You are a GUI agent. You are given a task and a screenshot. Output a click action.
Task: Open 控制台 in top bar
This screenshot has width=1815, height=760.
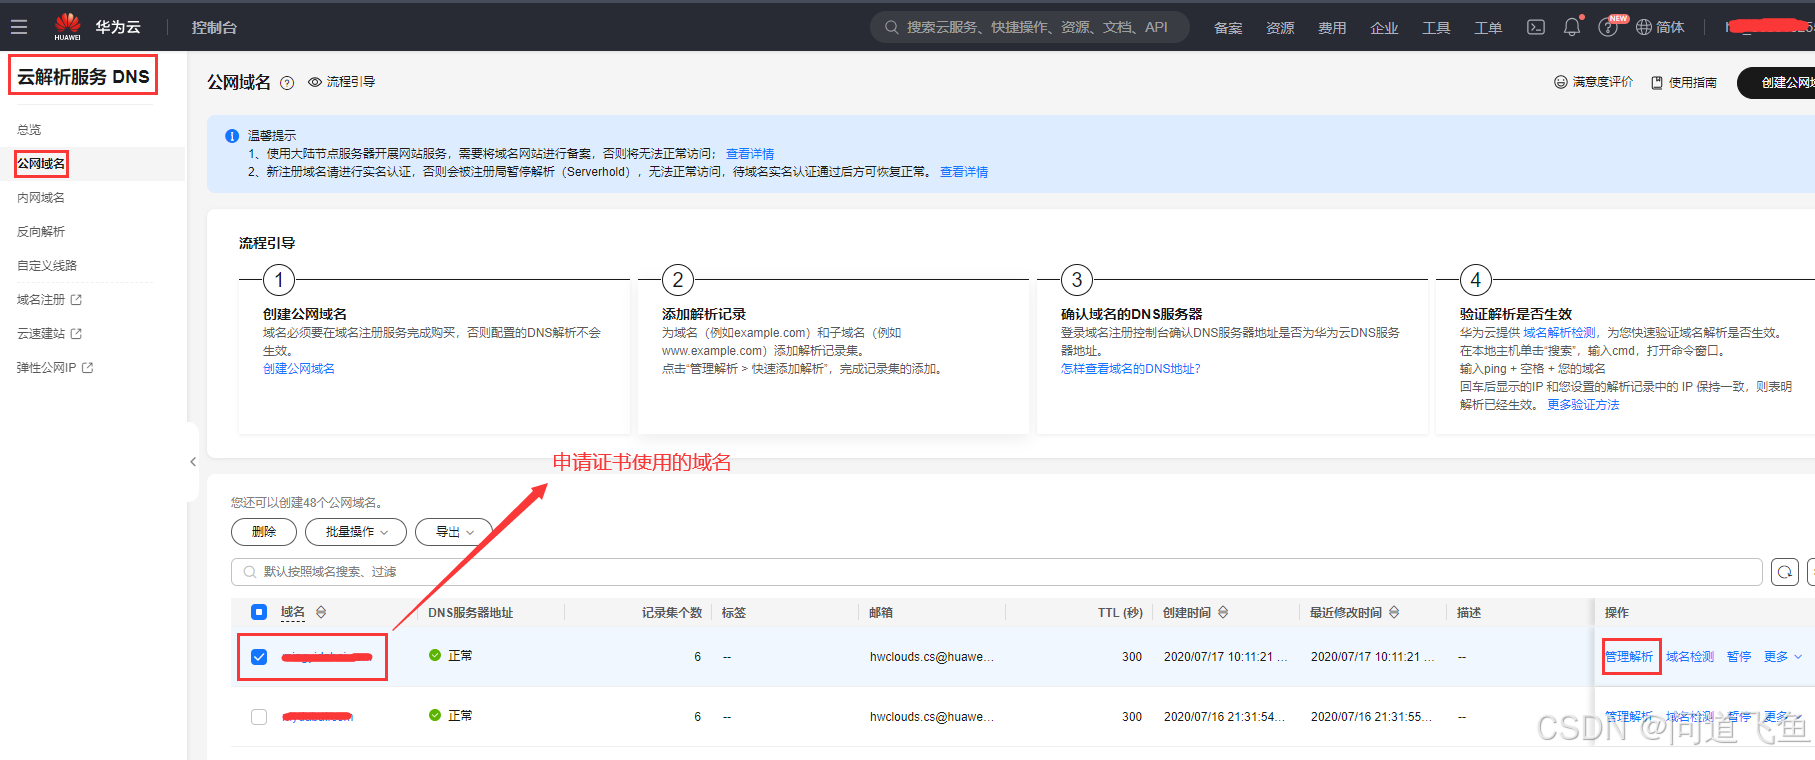(x=214, y=28)
